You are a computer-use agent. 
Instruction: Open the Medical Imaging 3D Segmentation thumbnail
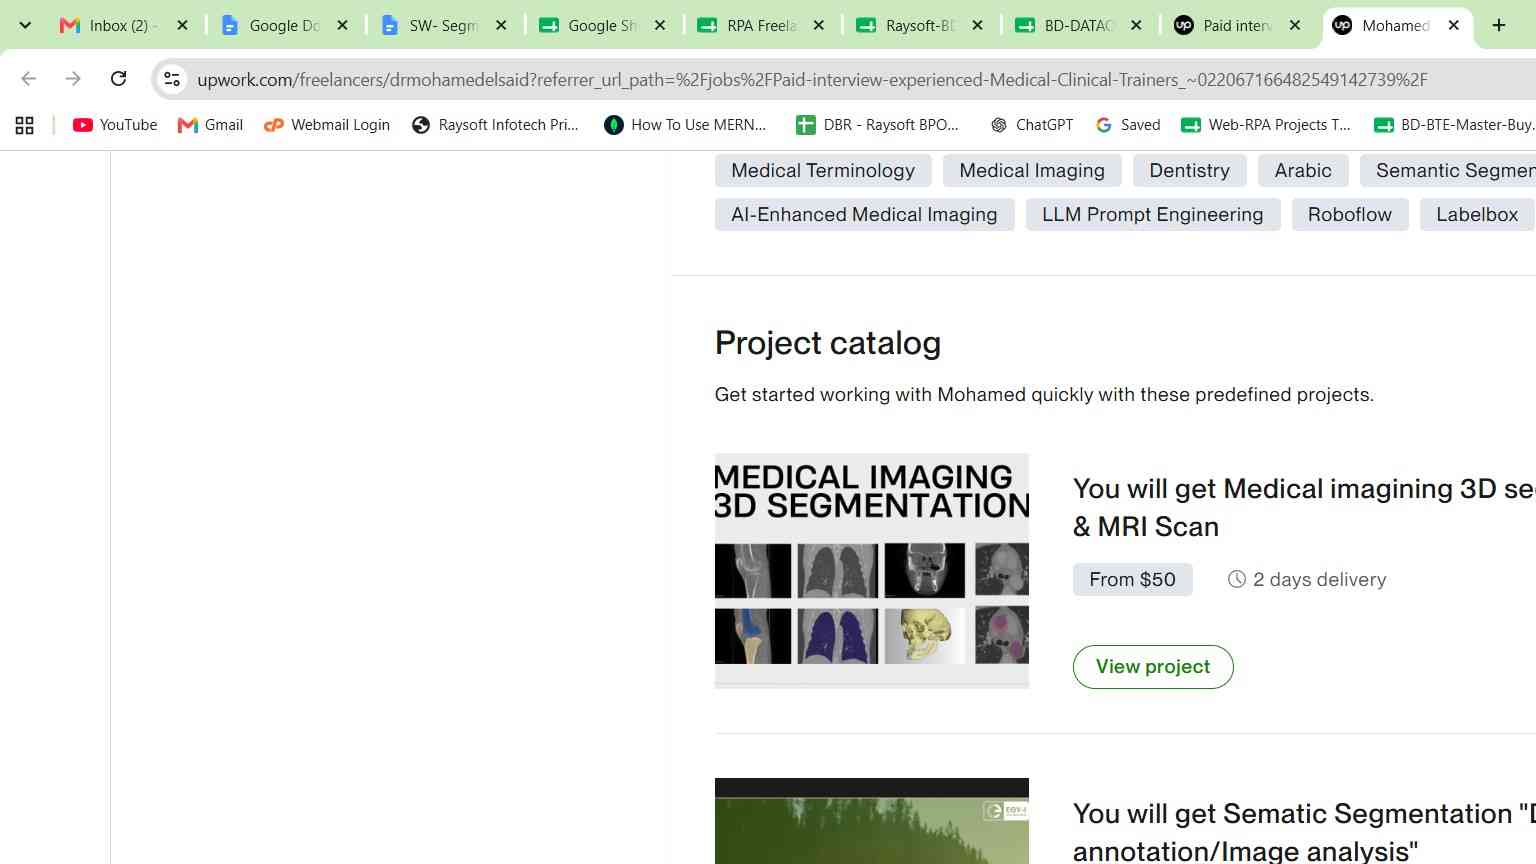[872, 571]
